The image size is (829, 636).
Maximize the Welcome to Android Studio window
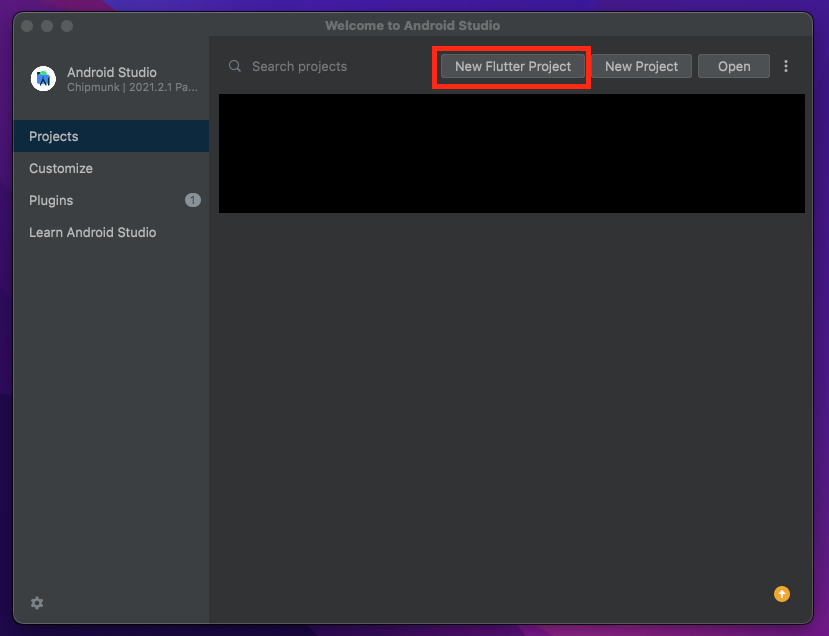pyautogui.click(x=67, y=26)
